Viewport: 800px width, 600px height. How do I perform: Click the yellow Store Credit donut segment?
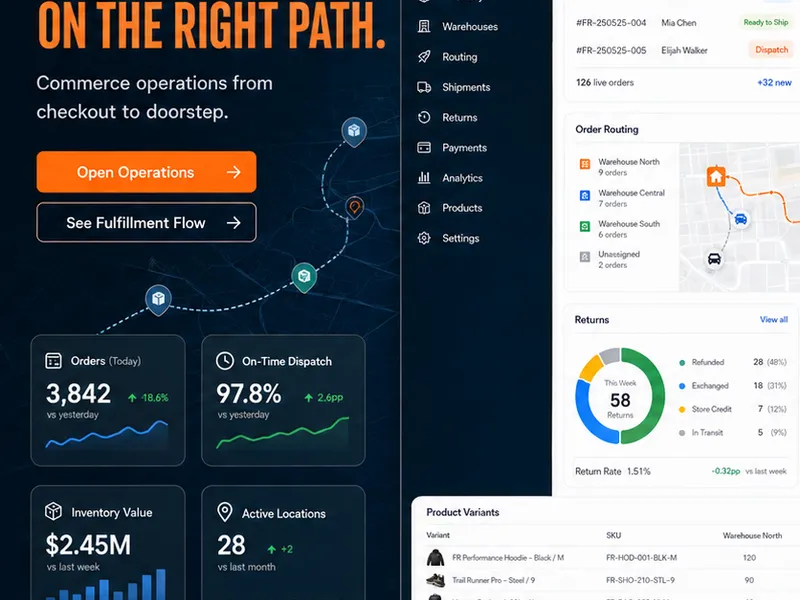click(x=591, y=368)
